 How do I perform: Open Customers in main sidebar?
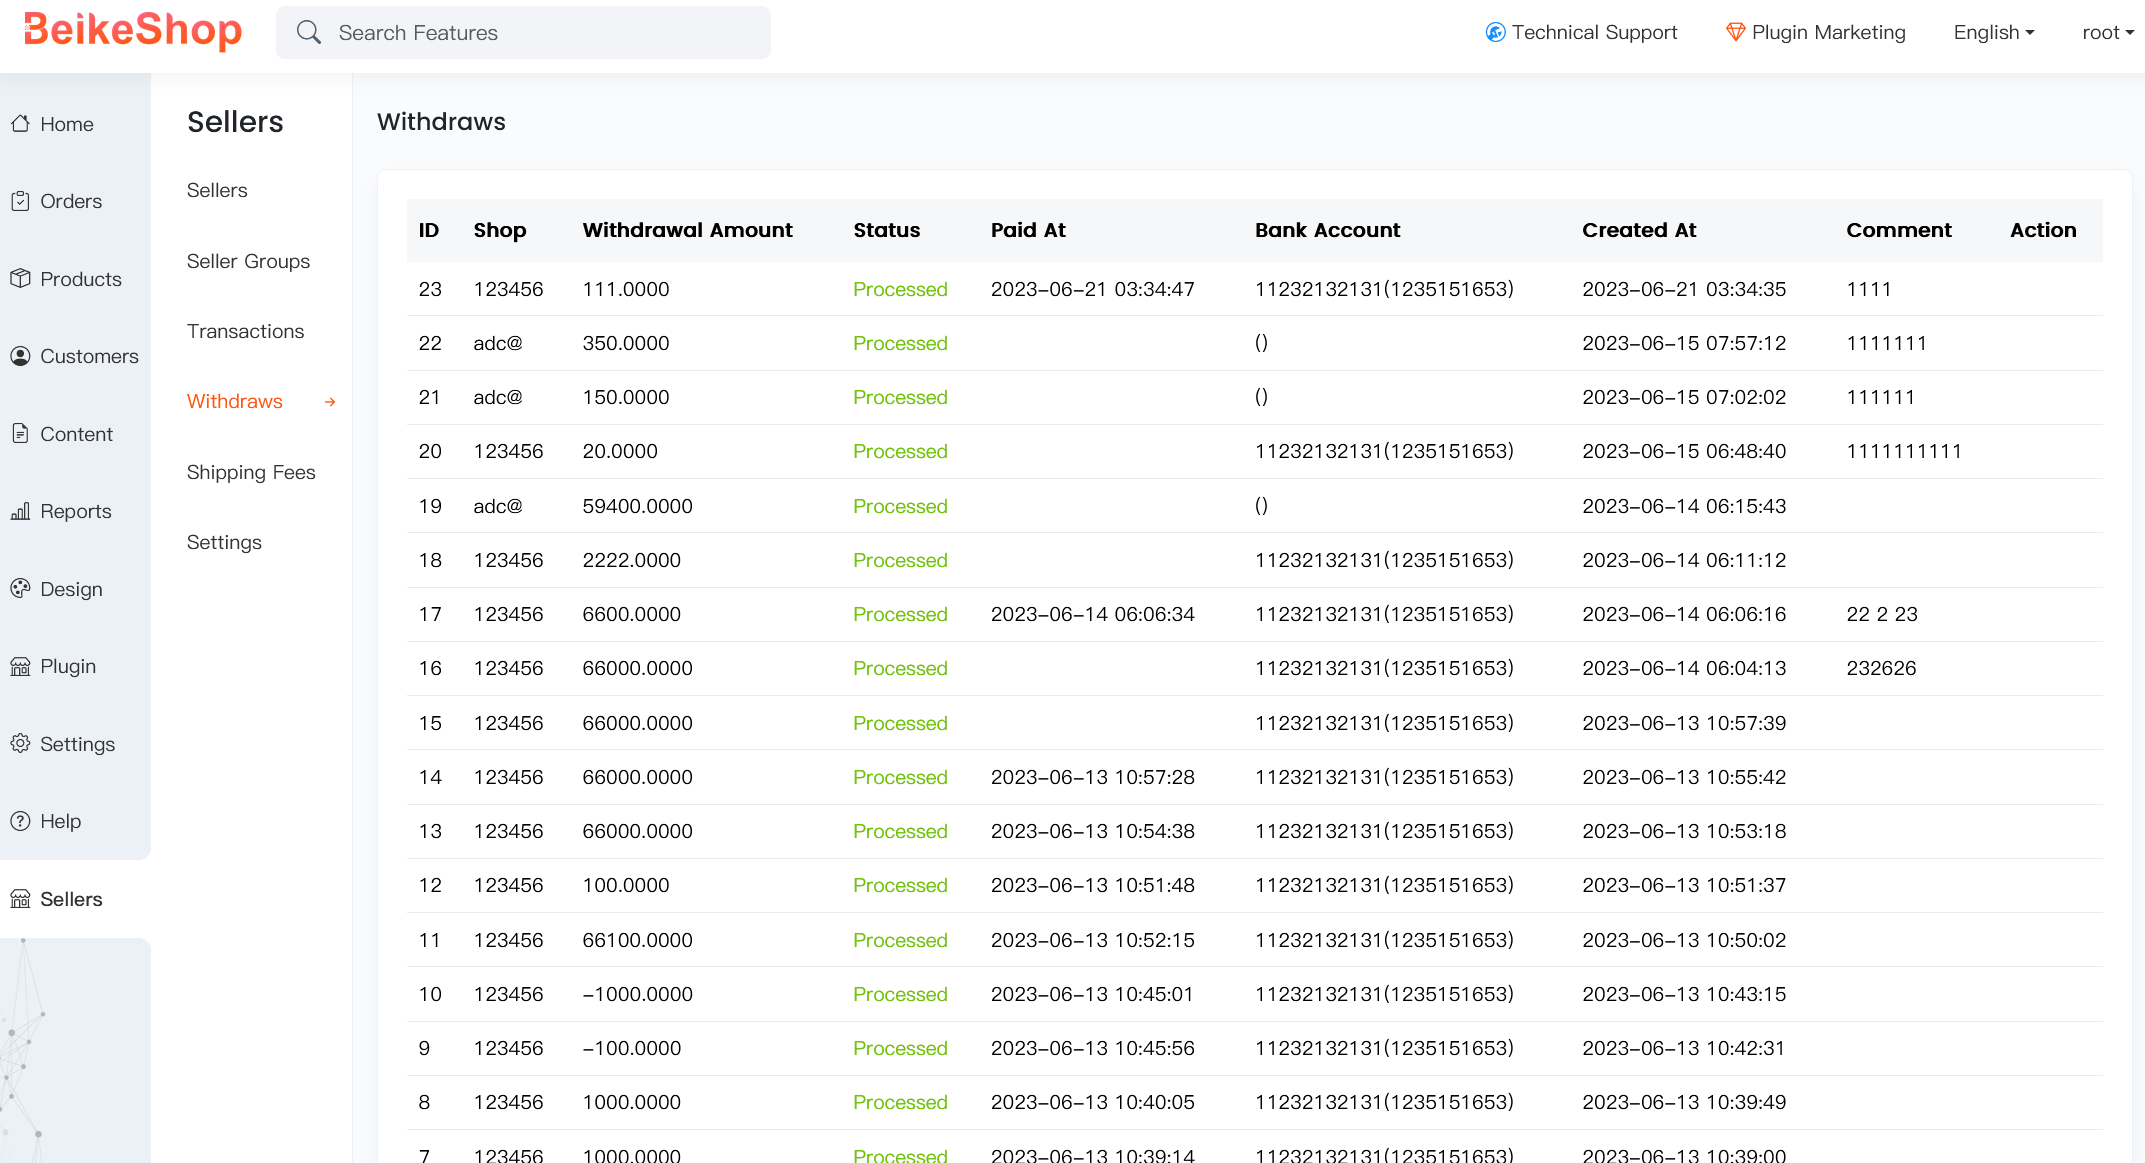pos(89,356)
